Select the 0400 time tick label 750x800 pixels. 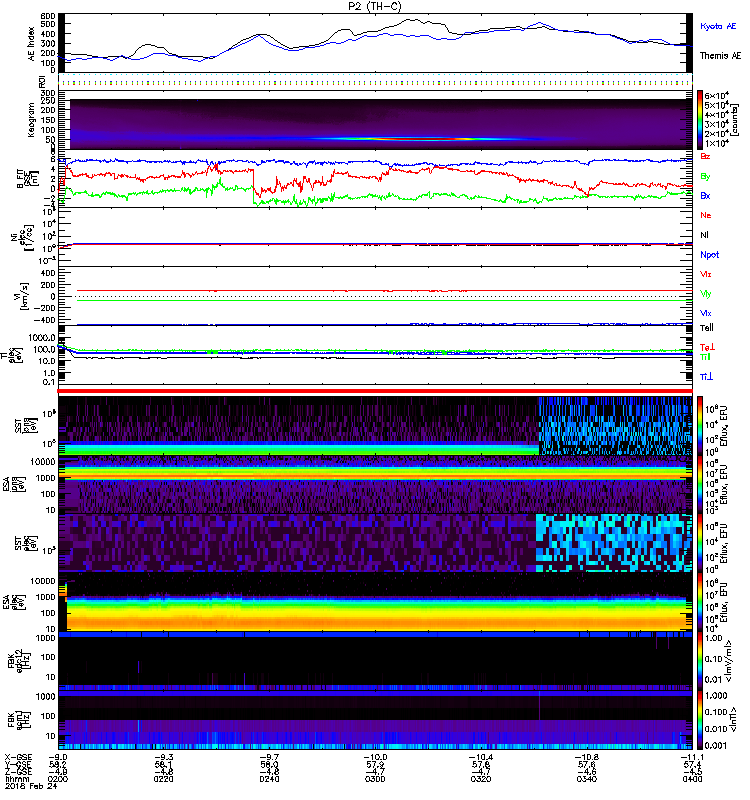[692, 779]
